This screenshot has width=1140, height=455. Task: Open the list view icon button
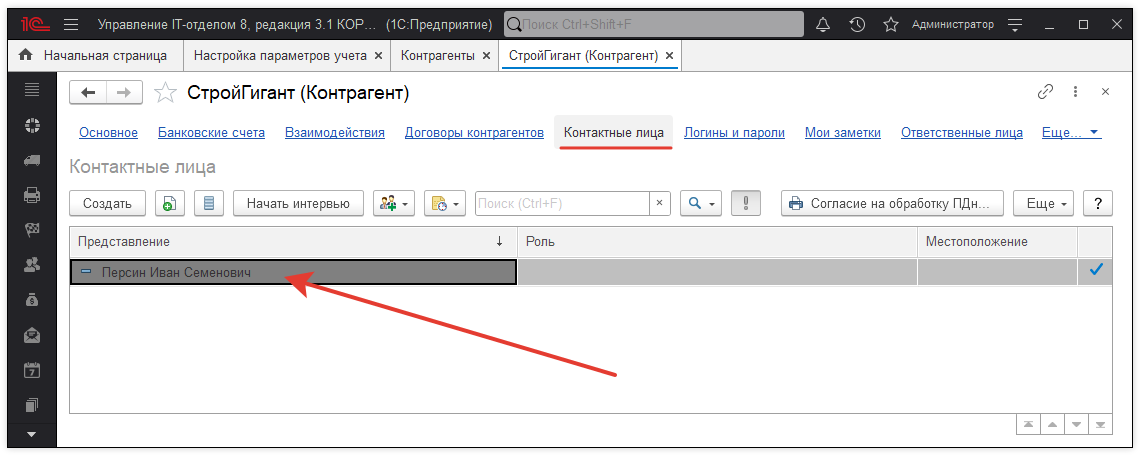(x=208, y=203)
